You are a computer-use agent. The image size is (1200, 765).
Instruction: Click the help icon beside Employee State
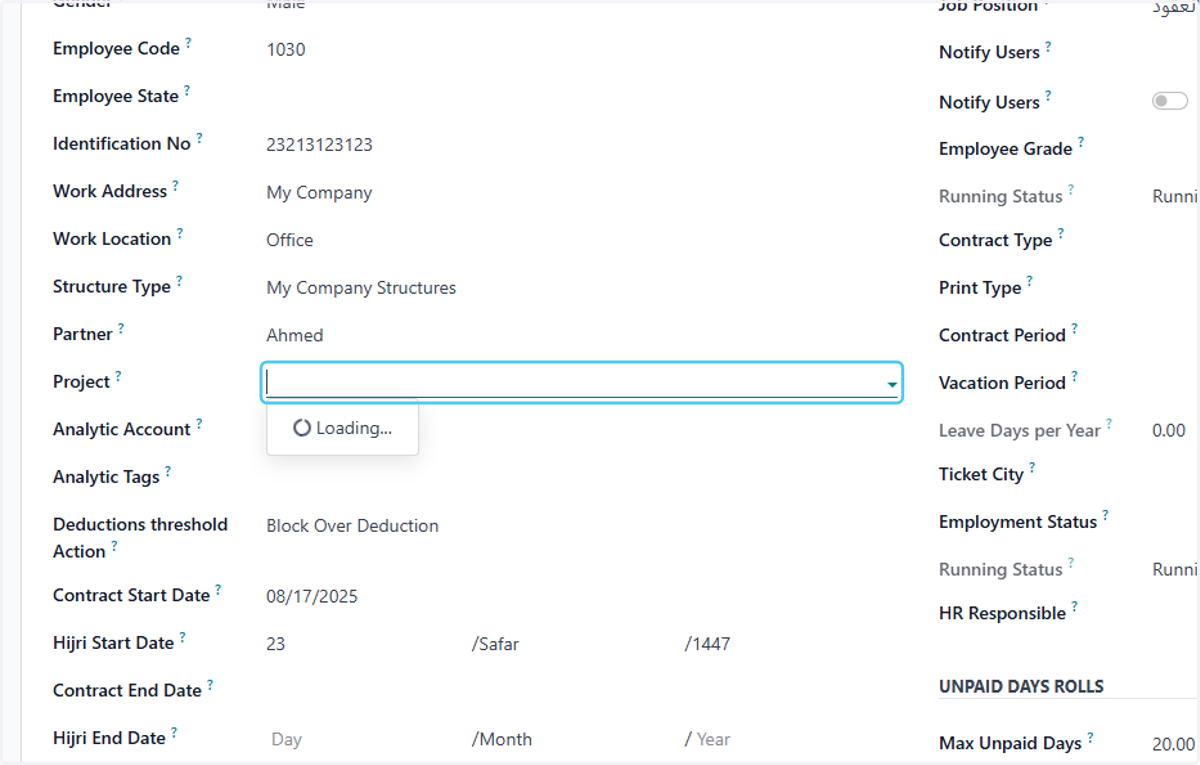point(187,91)
